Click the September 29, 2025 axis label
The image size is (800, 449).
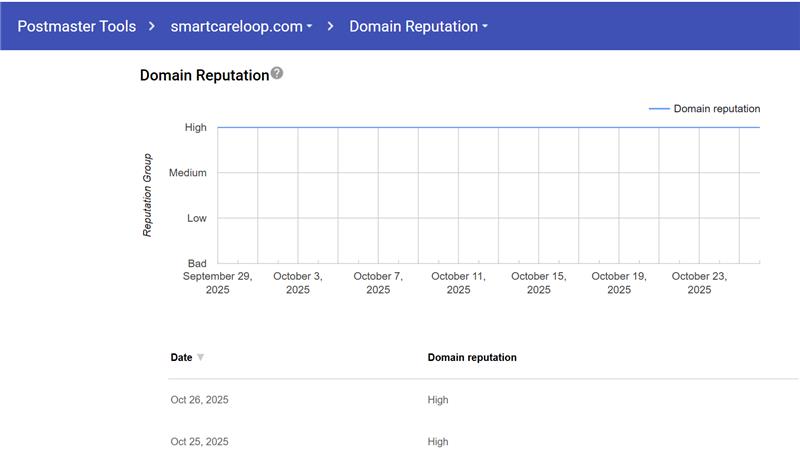218,283
